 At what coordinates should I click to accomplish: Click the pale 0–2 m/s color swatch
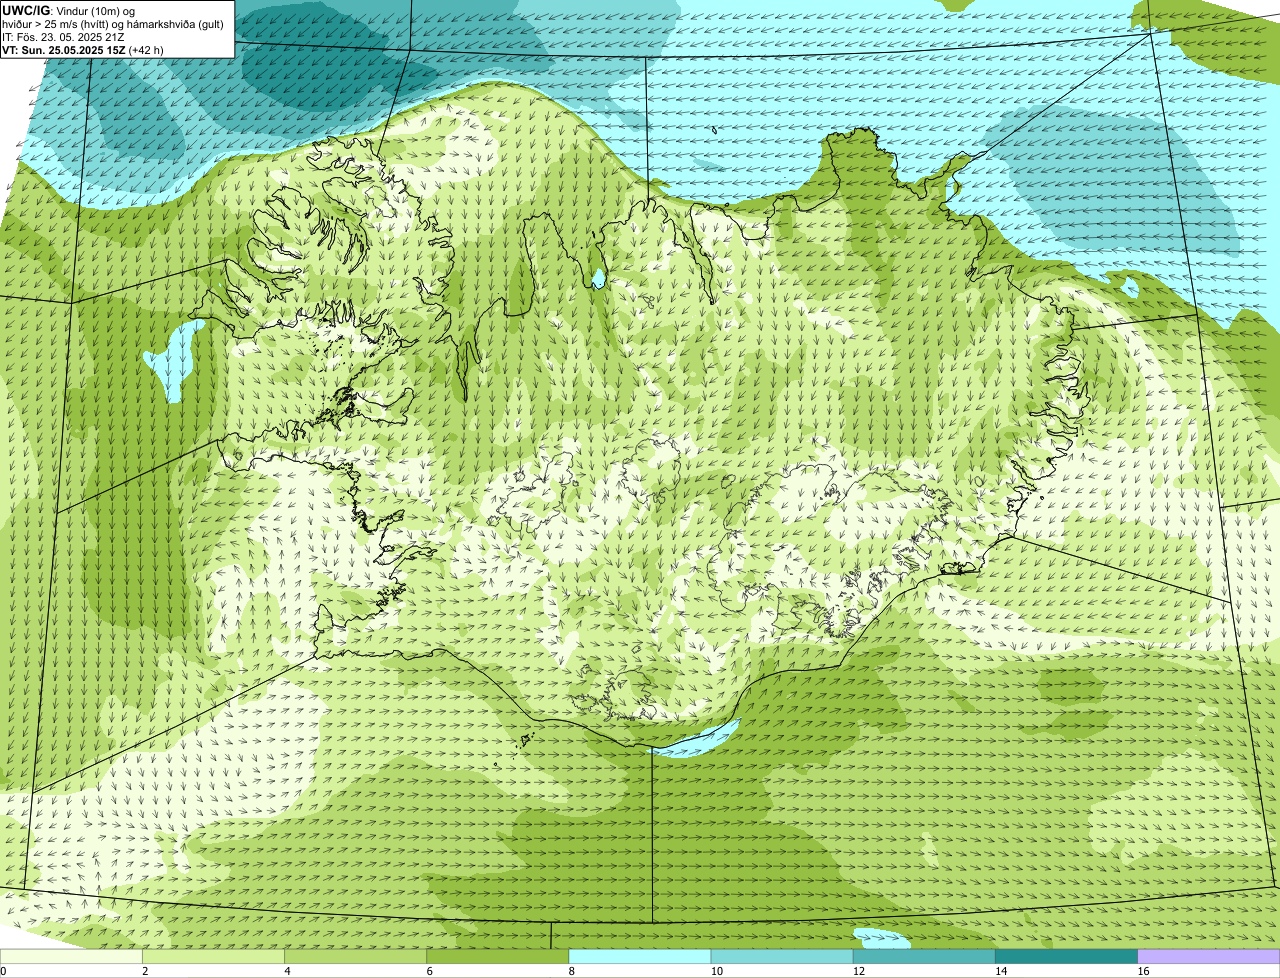(x=71, y=957)
